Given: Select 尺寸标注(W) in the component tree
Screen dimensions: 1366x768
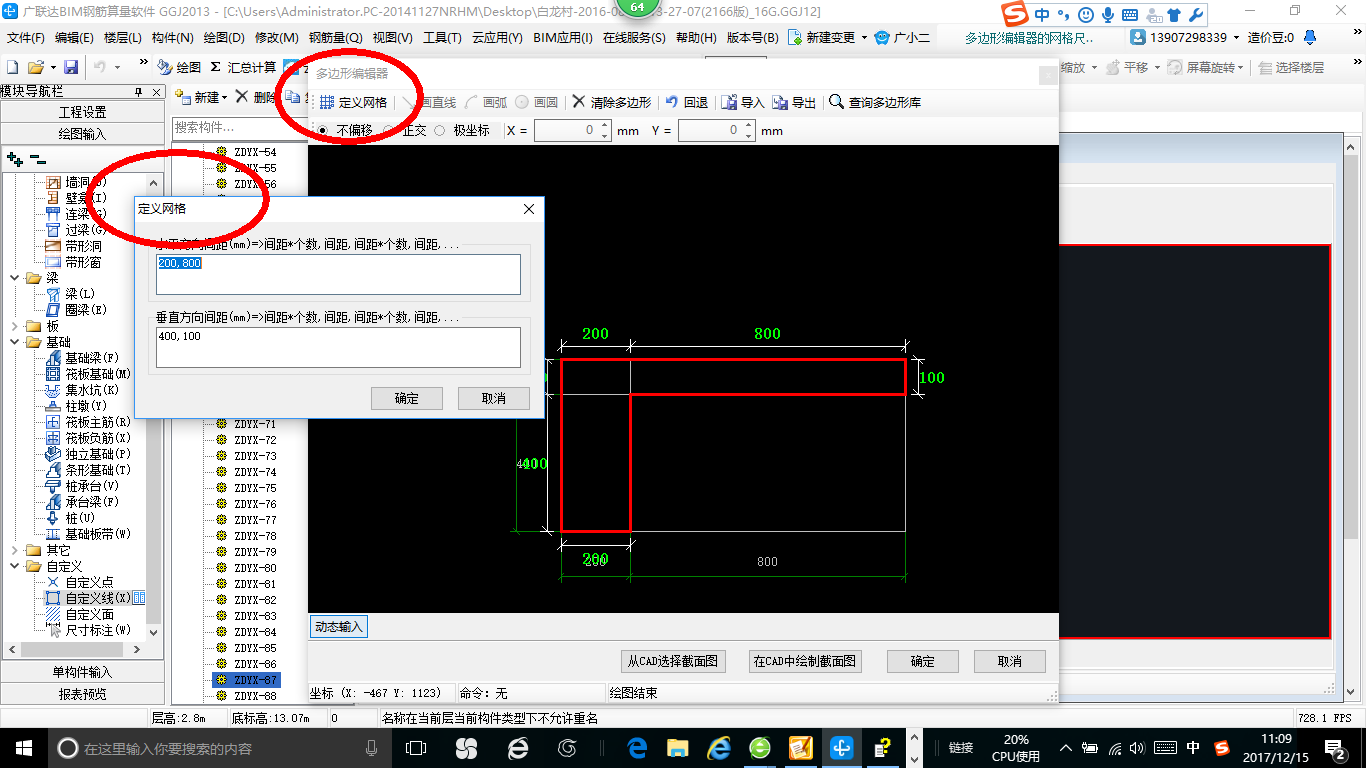Looking at the screenshot, I should point(98,630).
